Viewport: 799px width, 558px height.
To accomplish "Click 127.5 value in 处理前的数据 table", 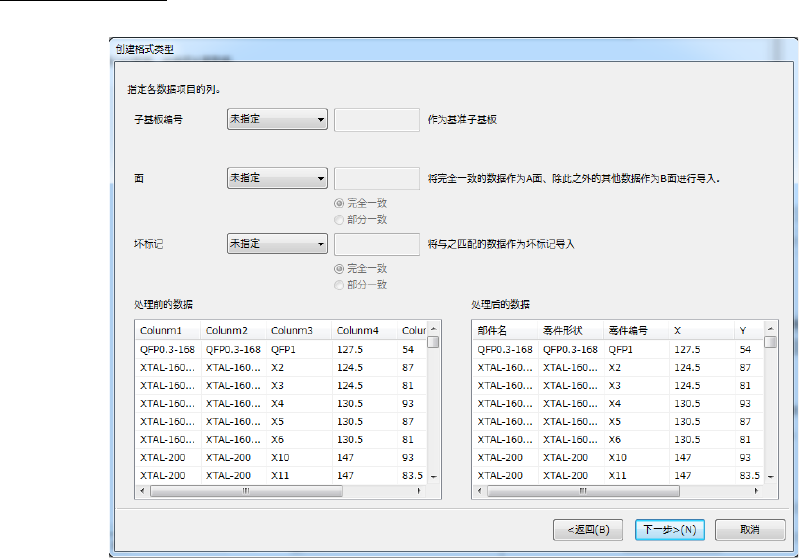I will point(350,350).
